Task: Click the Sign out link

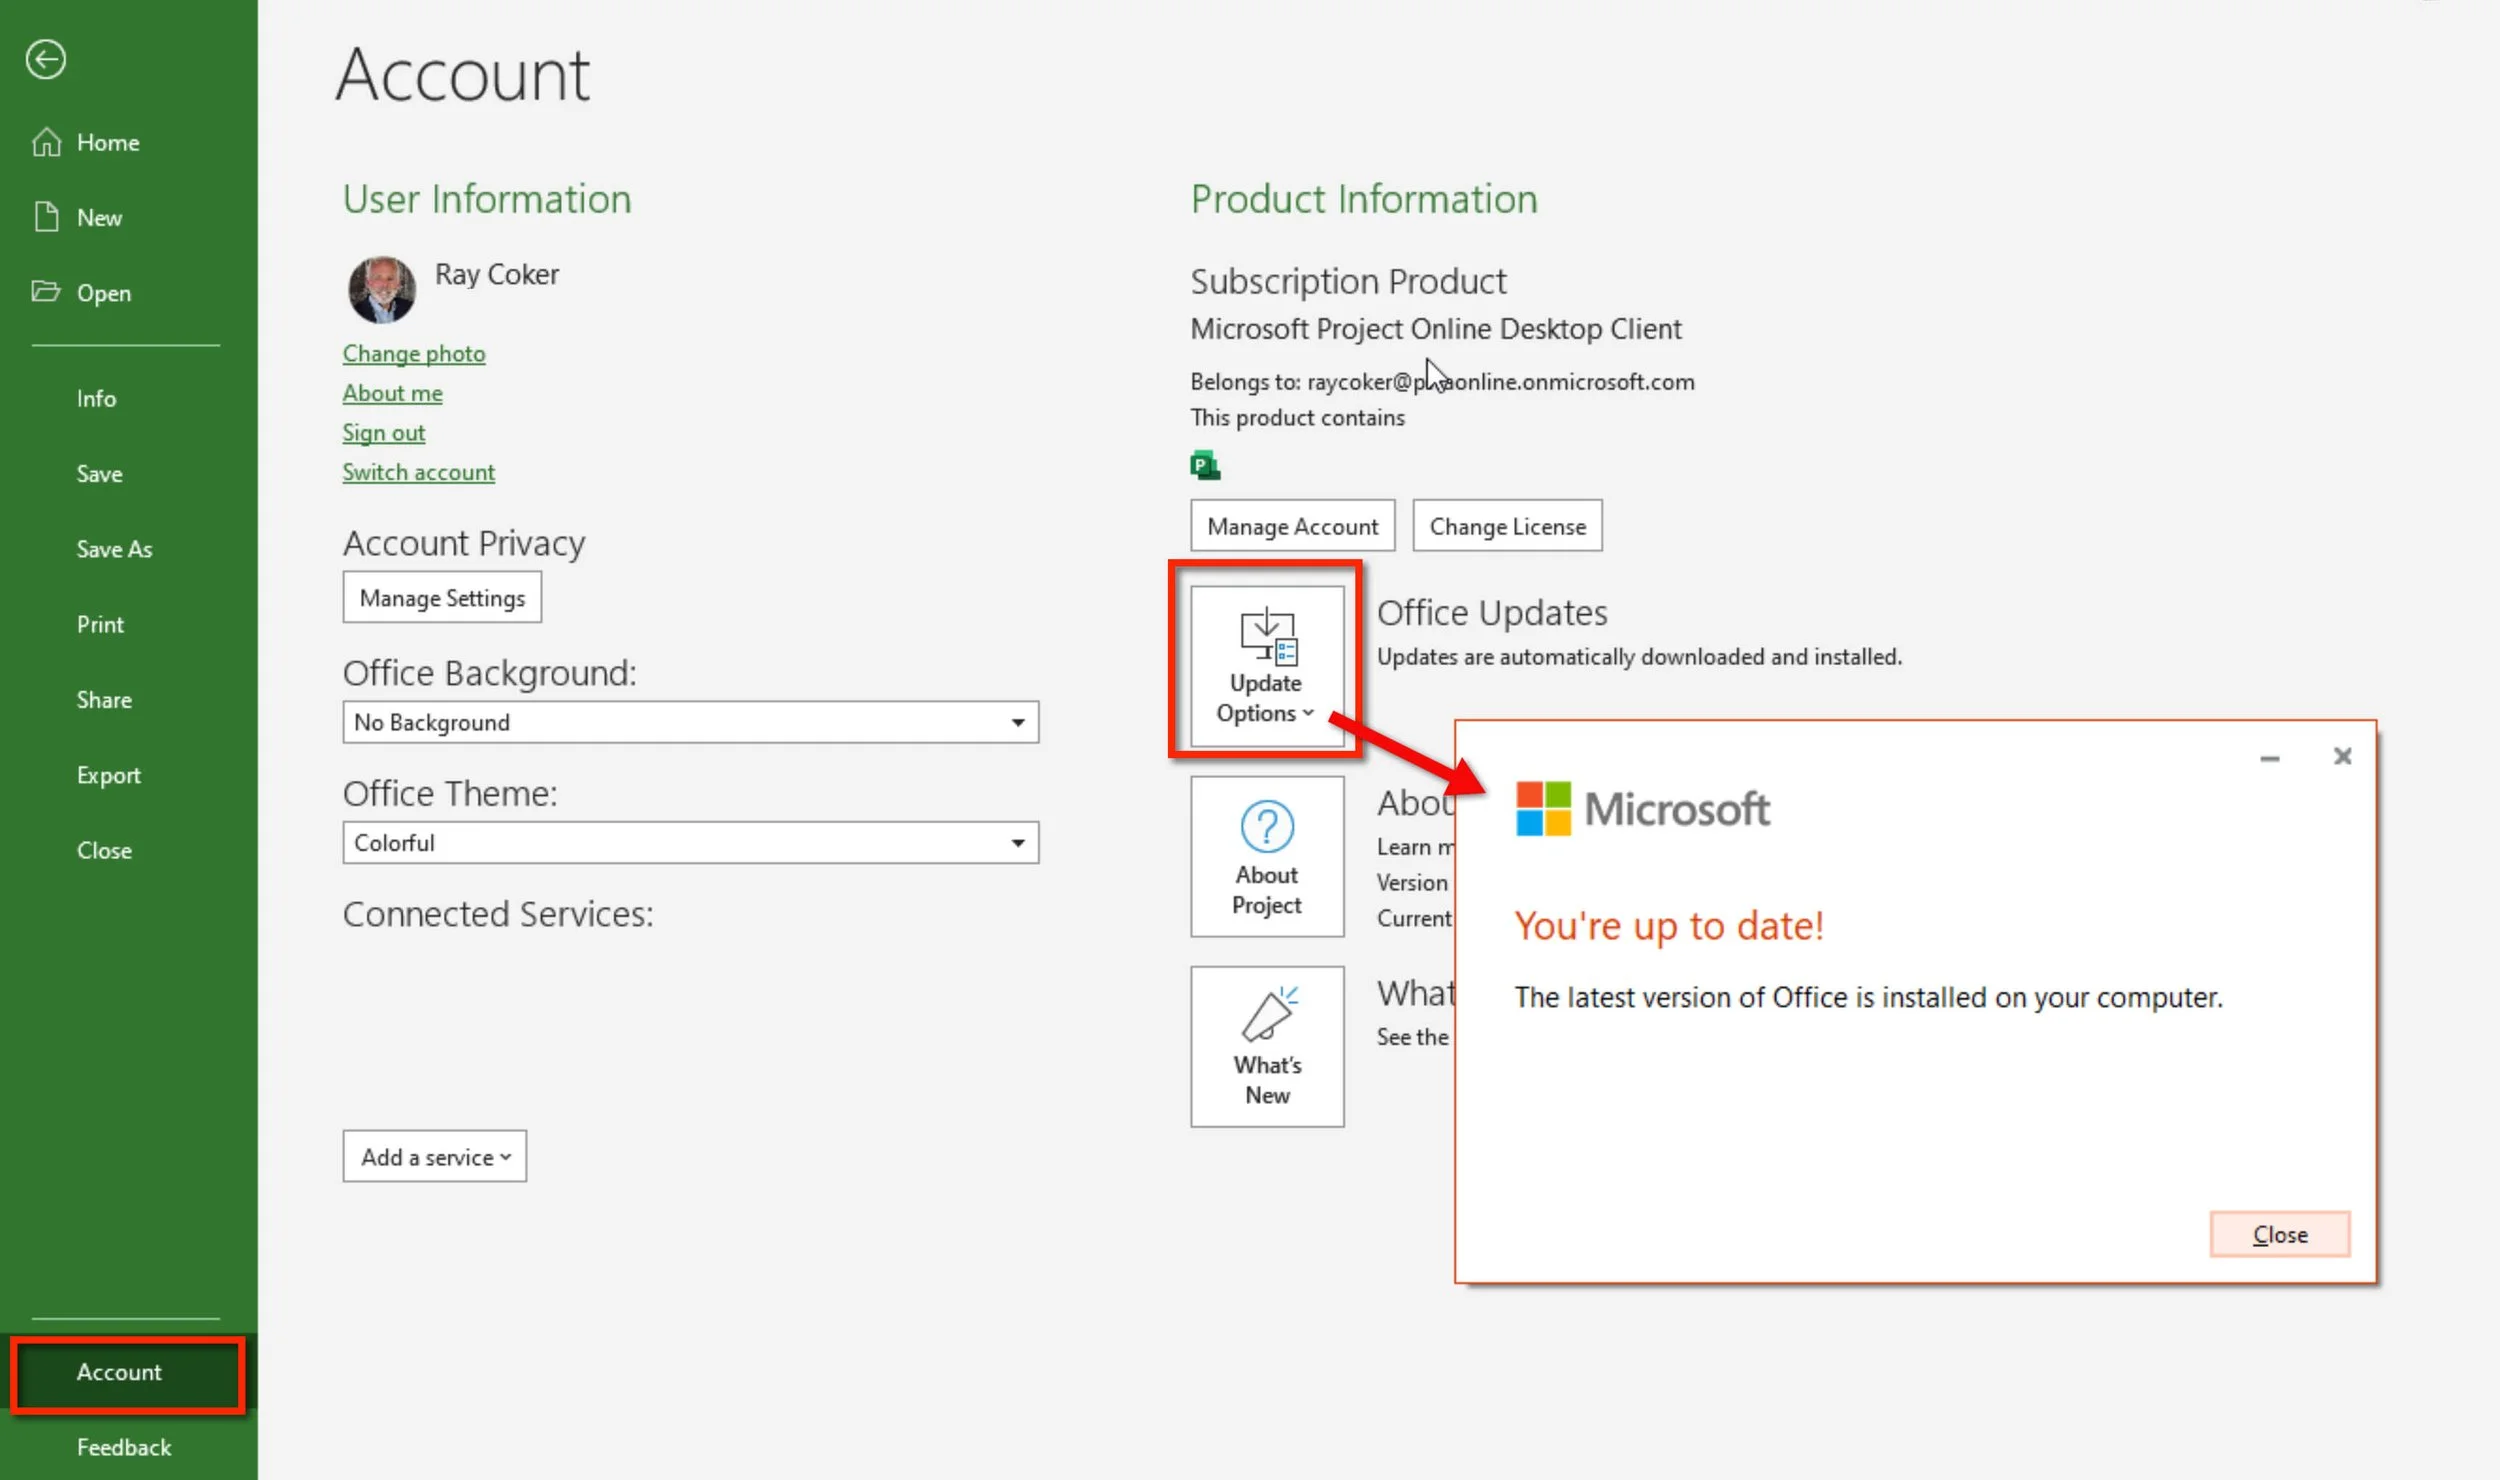Action: [x=383, y=432]
